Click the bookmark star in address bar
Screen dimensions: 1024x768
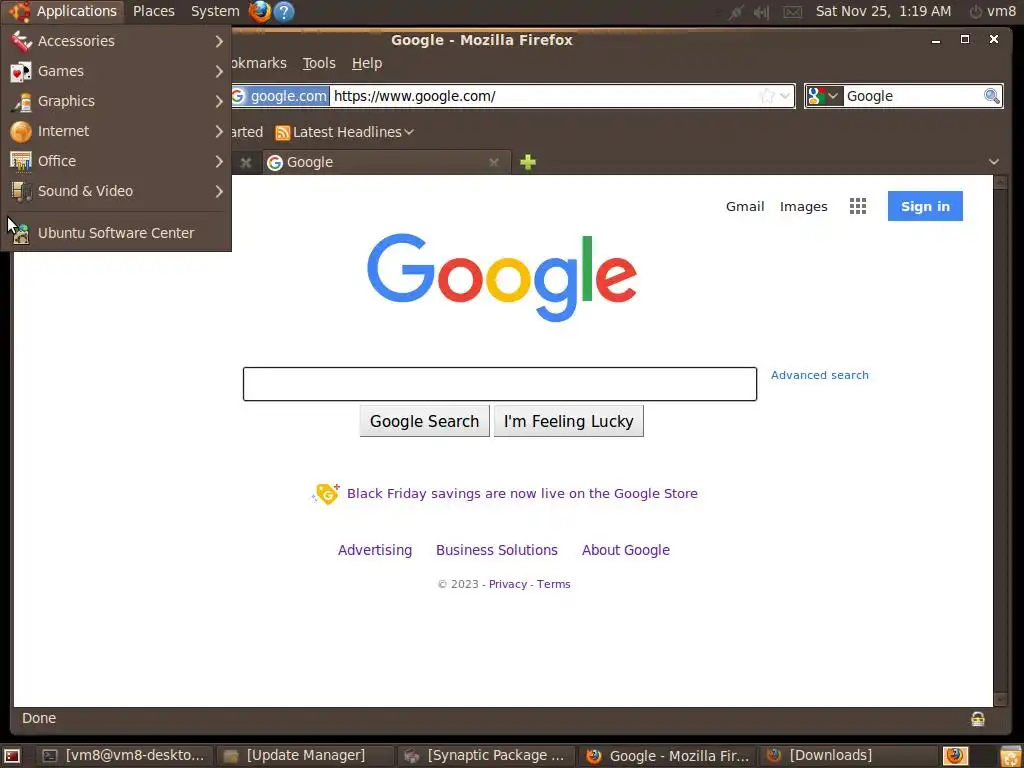(x=767, y=96)
